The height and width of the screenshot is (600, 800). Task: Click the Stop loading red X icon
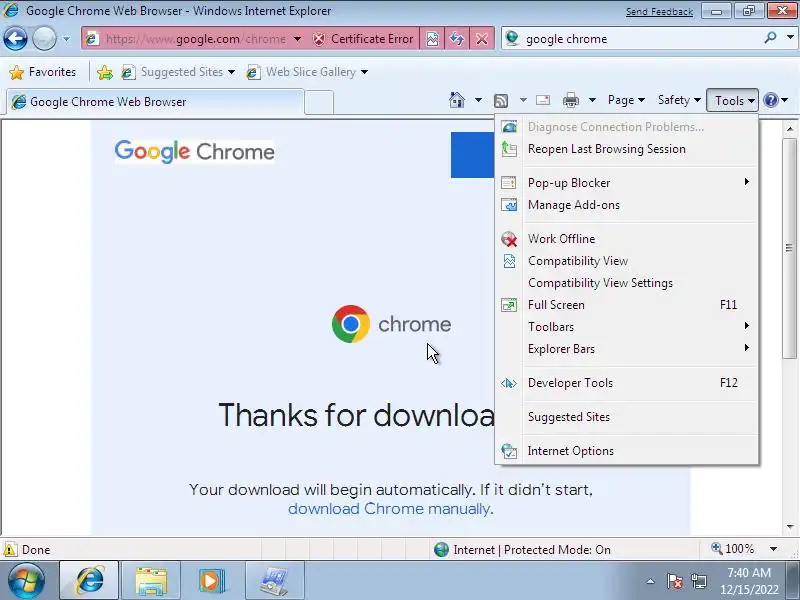point(482,39)
